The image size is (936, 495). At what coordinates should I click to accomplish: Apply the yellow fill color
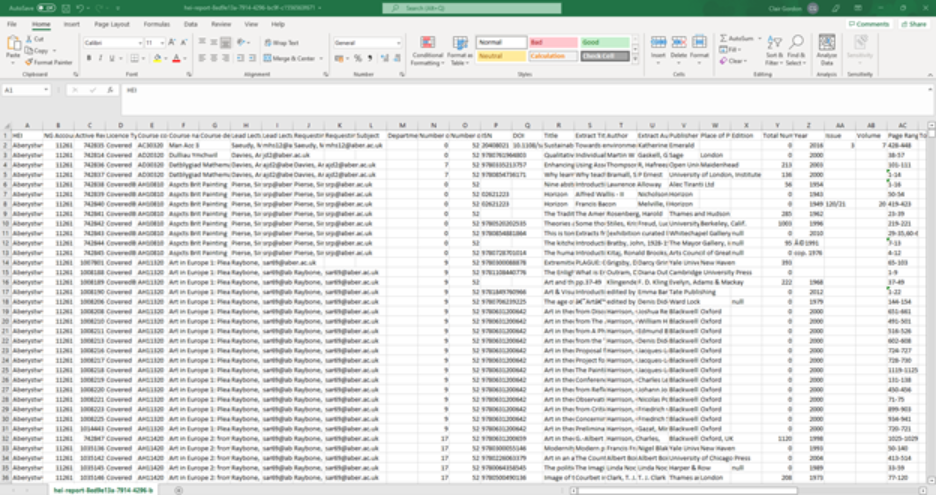coord(157,59)
